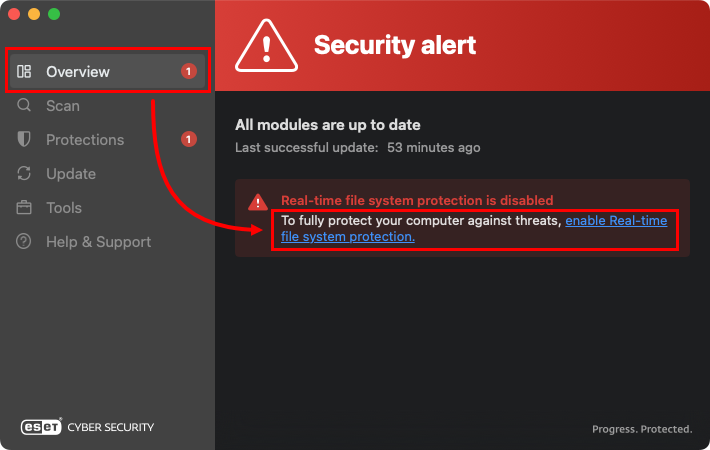Click the small red warning icon in alert box
The width and height of the screenshot is (710, 450).
tap(258, 201)
